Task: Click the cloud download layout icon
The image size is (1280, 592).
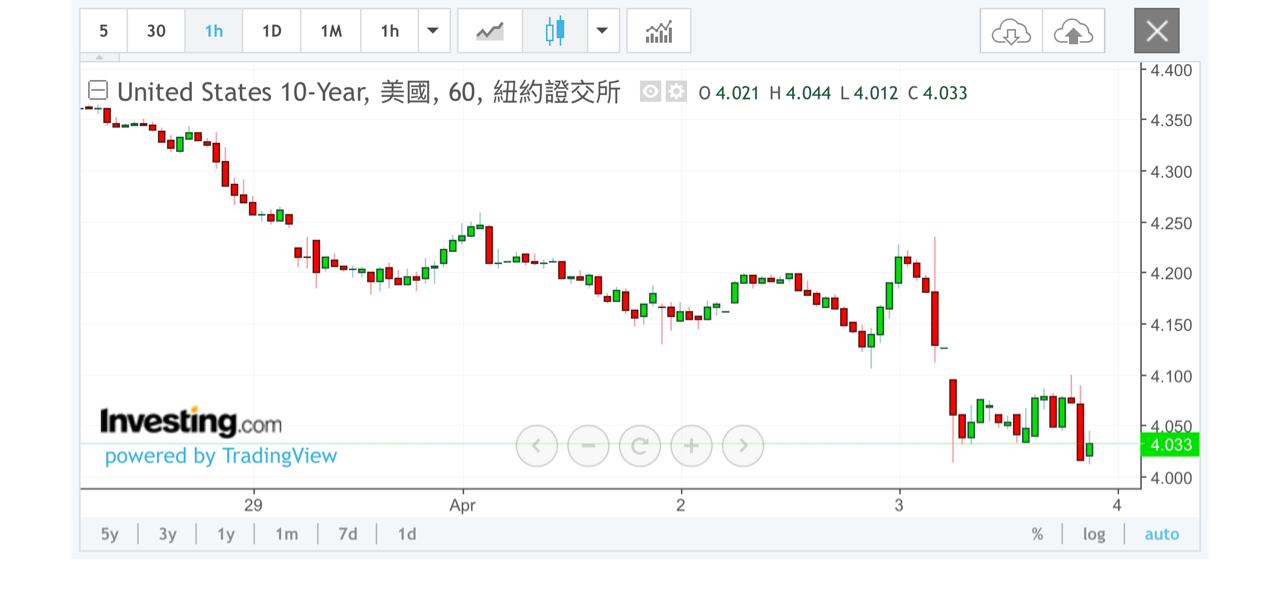Action: (x=1010, y=31)
